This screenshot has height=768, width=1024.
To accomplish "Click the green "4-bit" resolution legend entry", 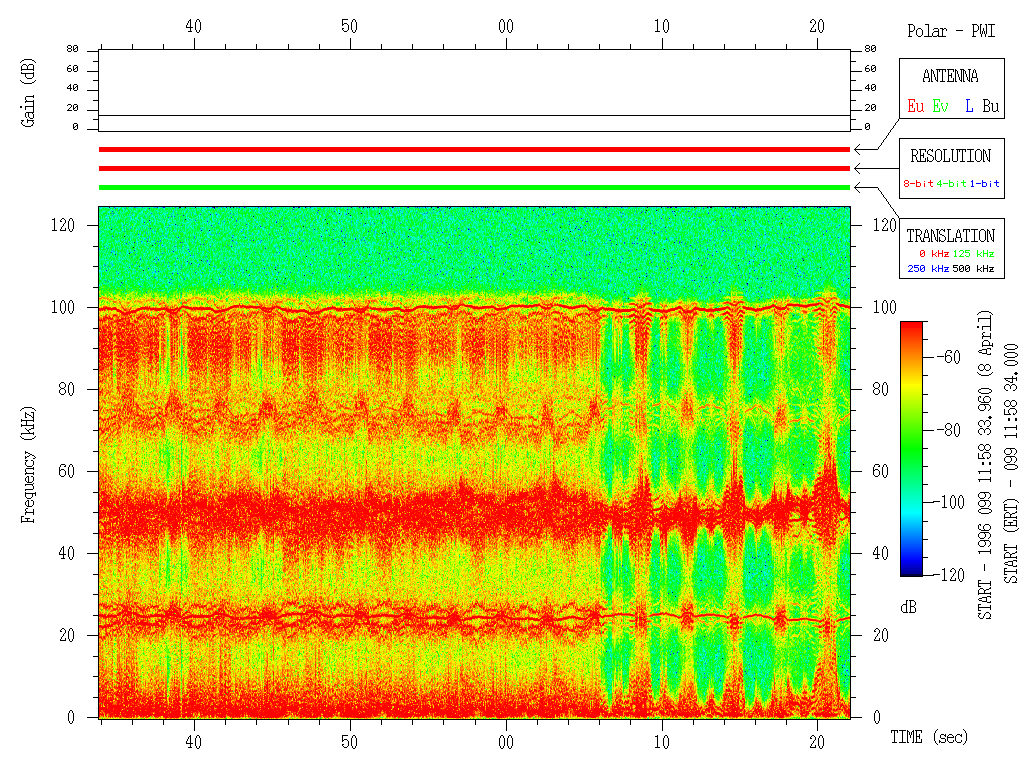I will pyautogui.click(x=951, y=184).
